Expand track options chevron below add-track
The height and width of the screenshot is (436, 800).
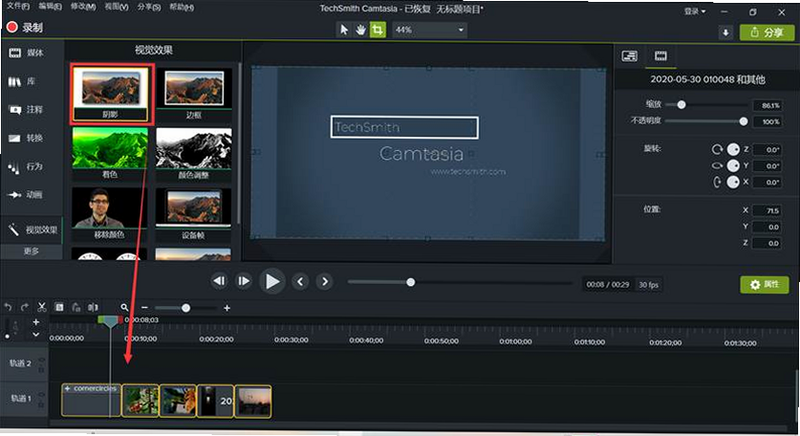[x=36, y=335]
